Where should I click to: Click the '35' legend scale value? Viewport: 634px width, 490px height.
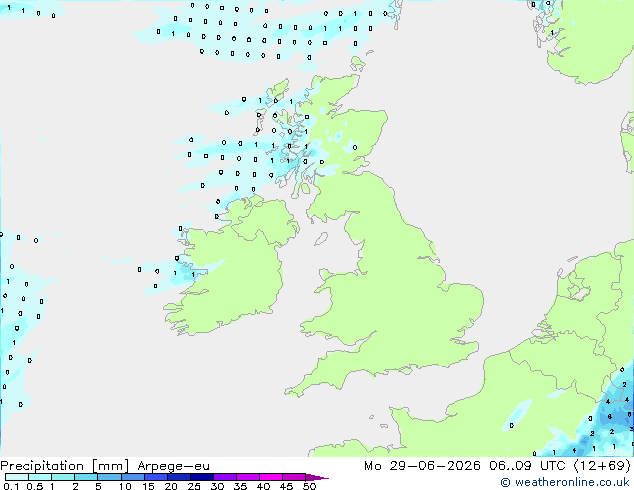pyautogui.click(x=240, y=486)
